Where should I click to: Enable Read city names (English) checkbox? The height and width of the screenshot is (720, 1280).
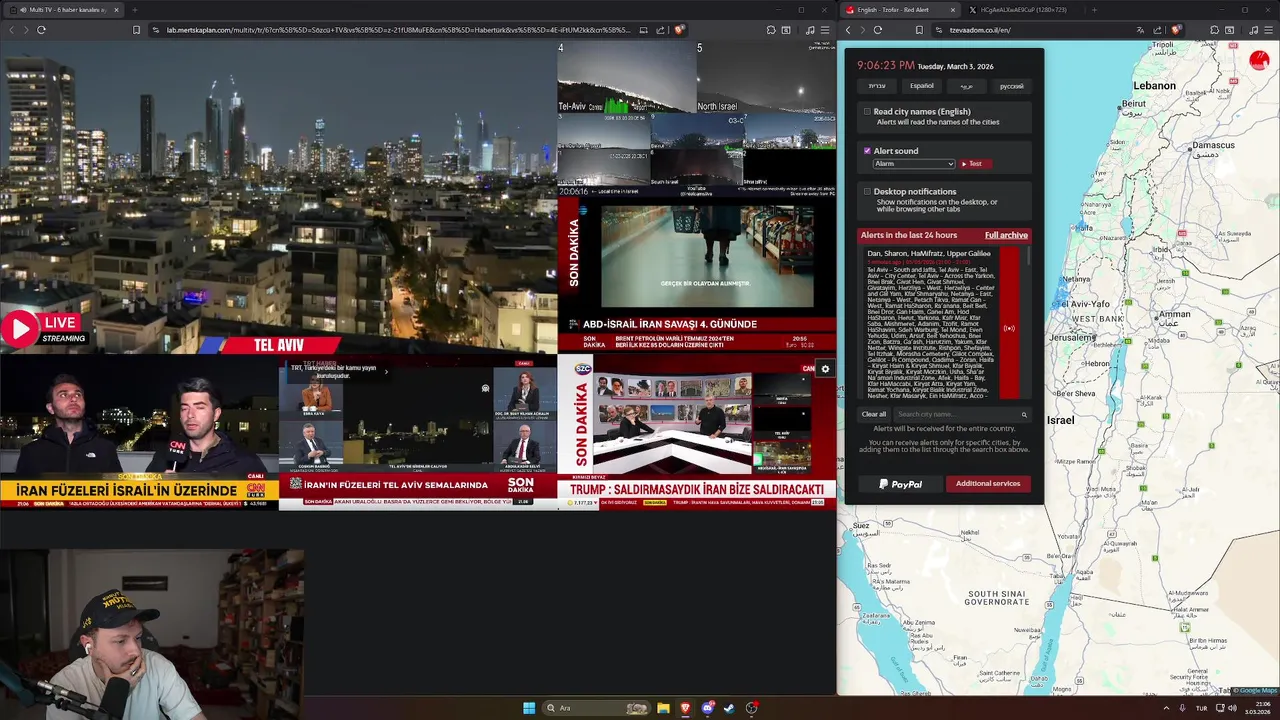click(x=867, y=112)
